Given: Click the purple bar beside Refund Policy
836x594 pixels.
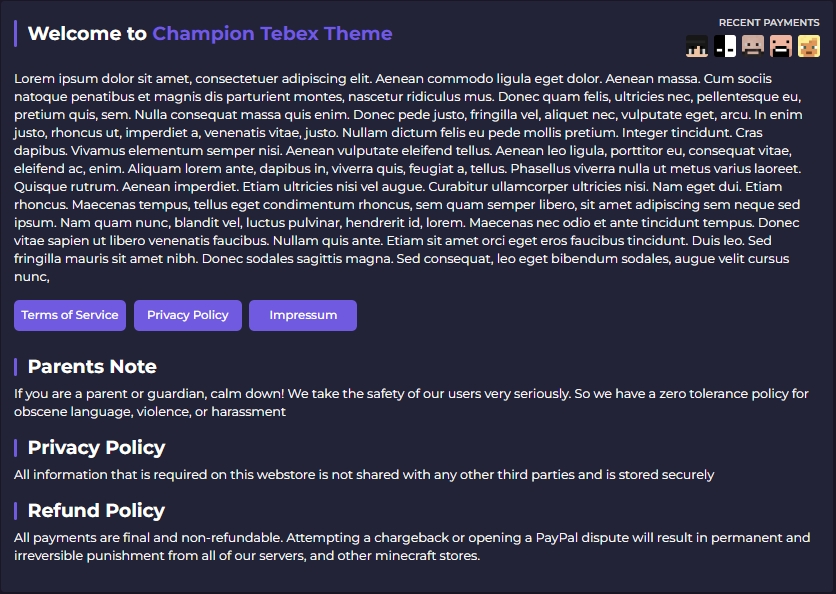Looking at the screenshot, I should pos(16,510).
